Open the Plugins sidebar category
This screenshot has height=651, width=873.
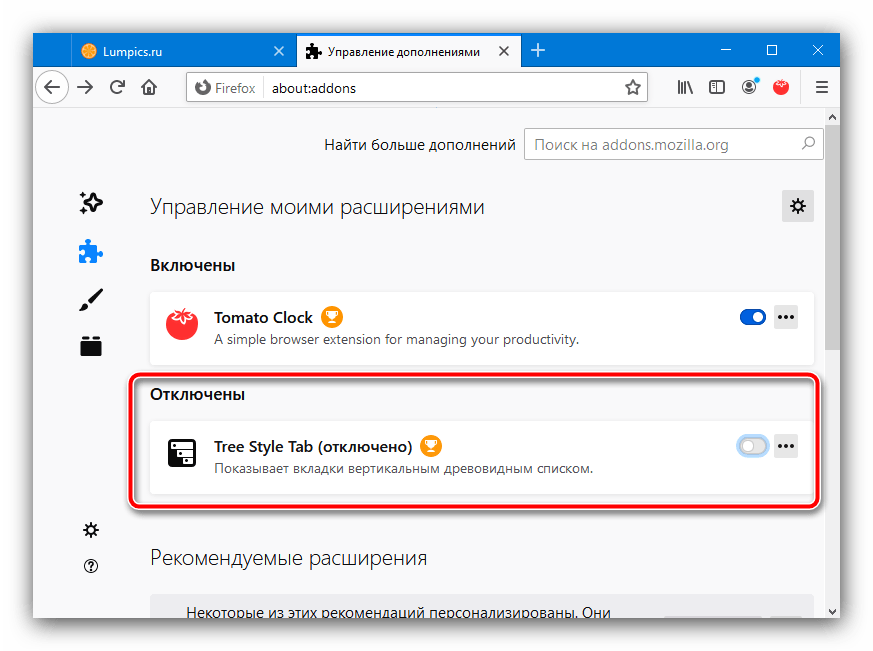click(91, 346)
